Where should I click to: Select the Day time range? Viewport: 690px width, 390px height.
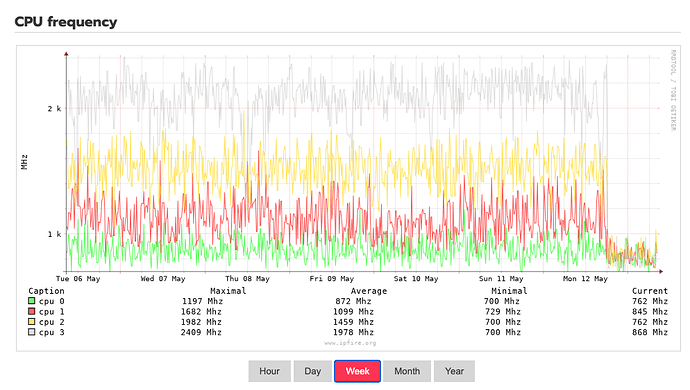click(x=312, y=371)
